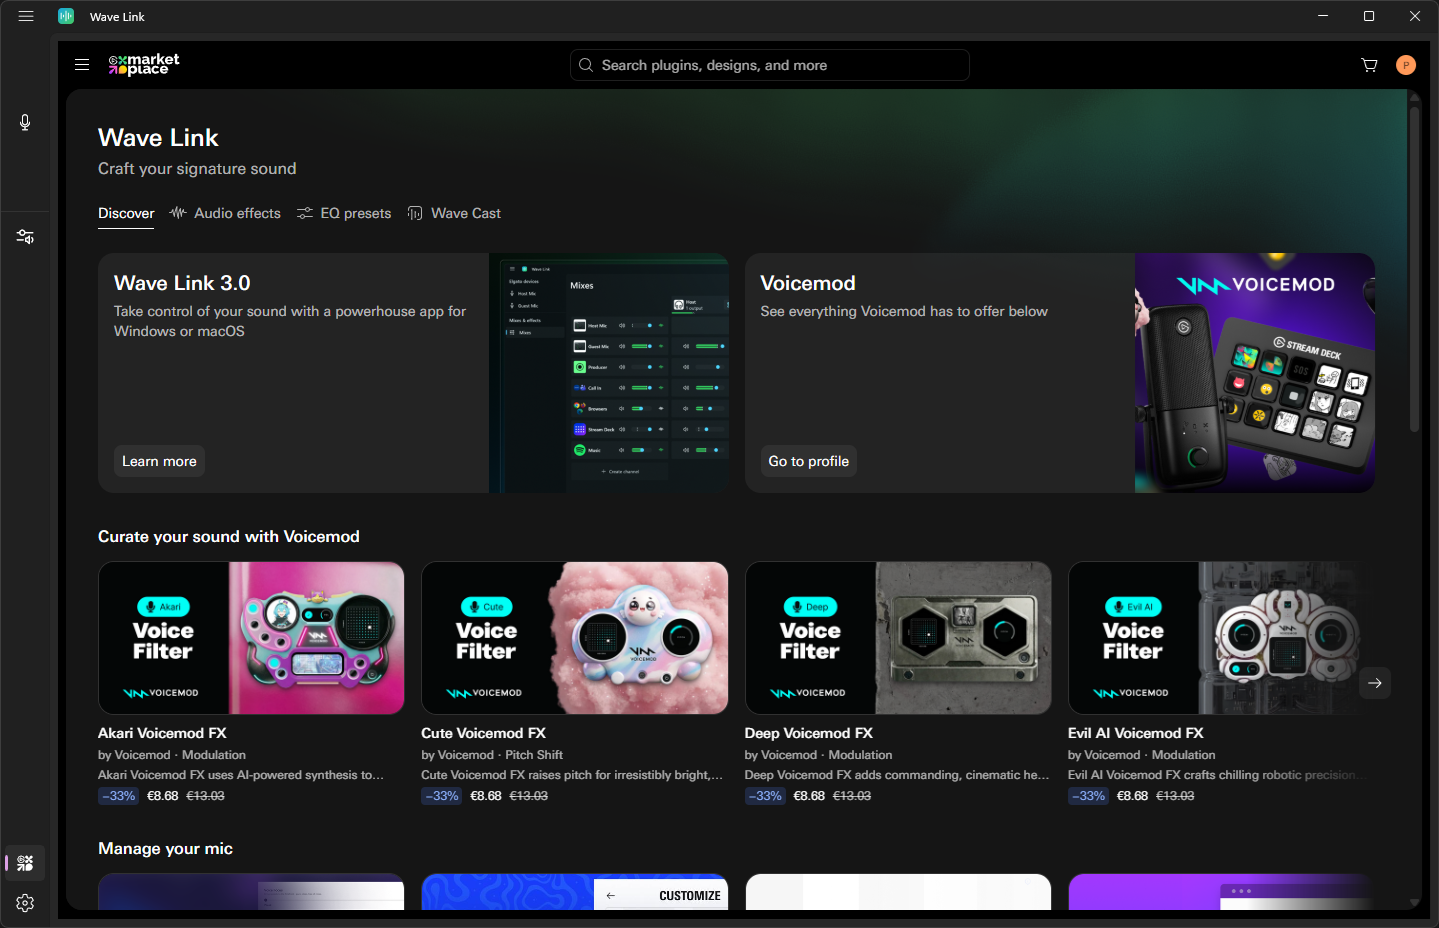This screenshot has width=1439, height=928.
Task: Select the Discover tab
Action: click(x=126, y=213)
